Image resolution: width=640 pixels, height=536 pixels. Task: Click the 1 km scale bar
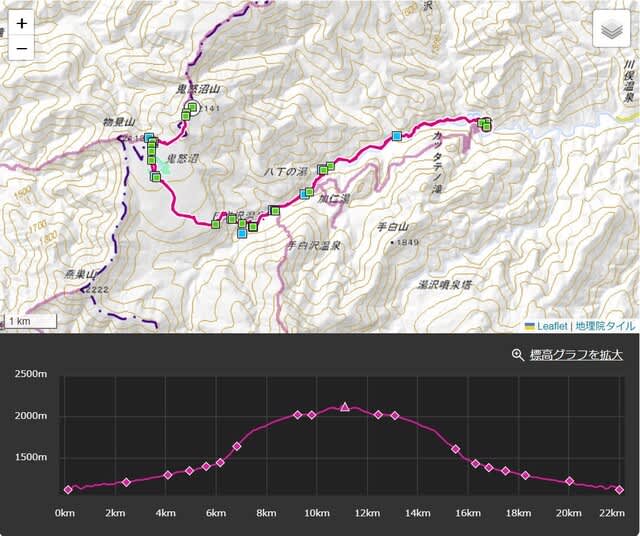30,321
